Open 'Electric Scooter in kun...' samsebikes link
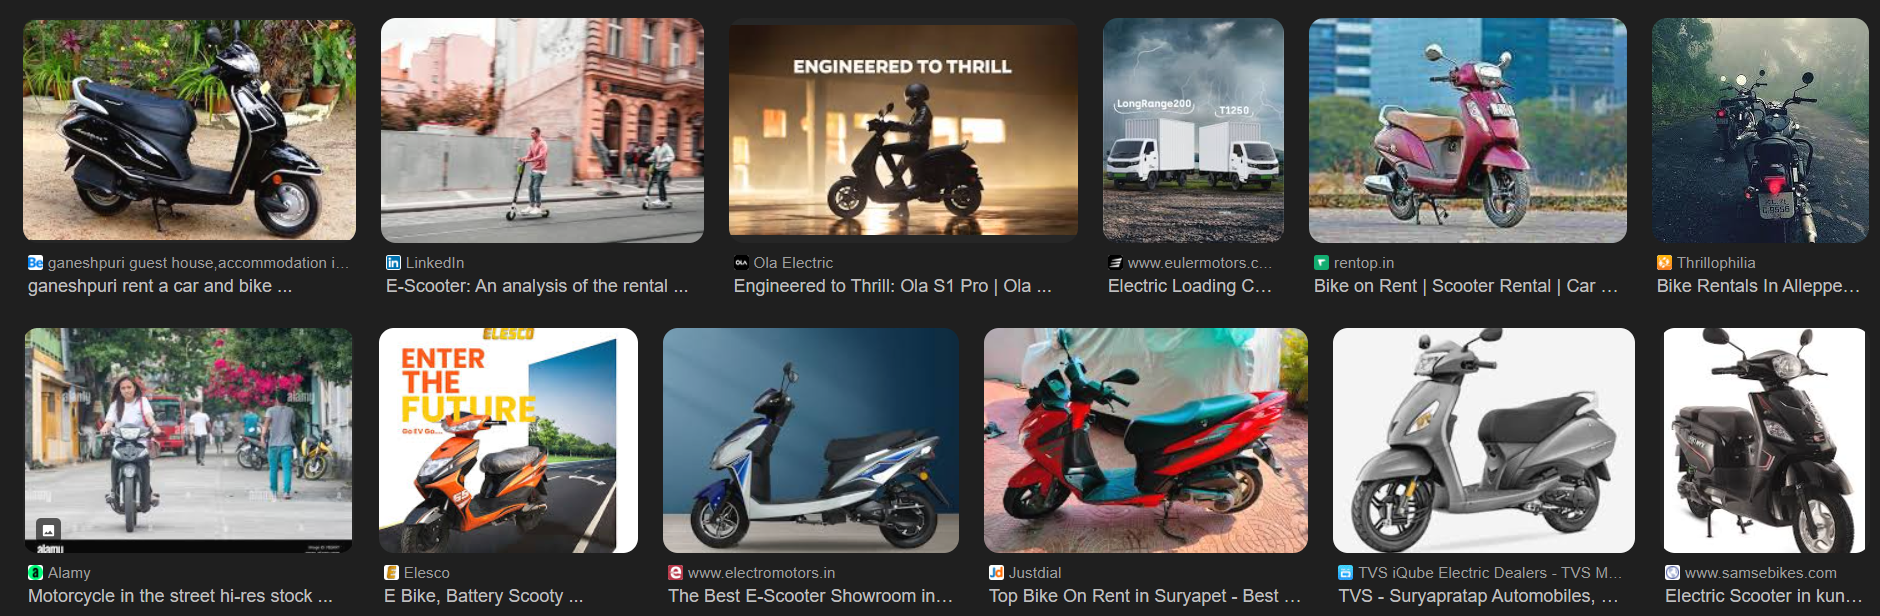Viewport: 1880px width, 616px height. [1764, 596]
